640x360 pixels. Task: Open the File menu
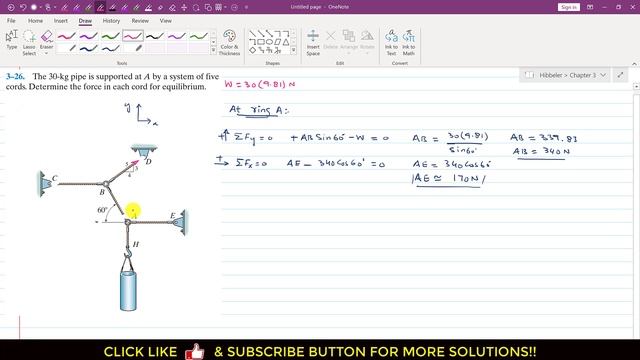tap(11, 21)
